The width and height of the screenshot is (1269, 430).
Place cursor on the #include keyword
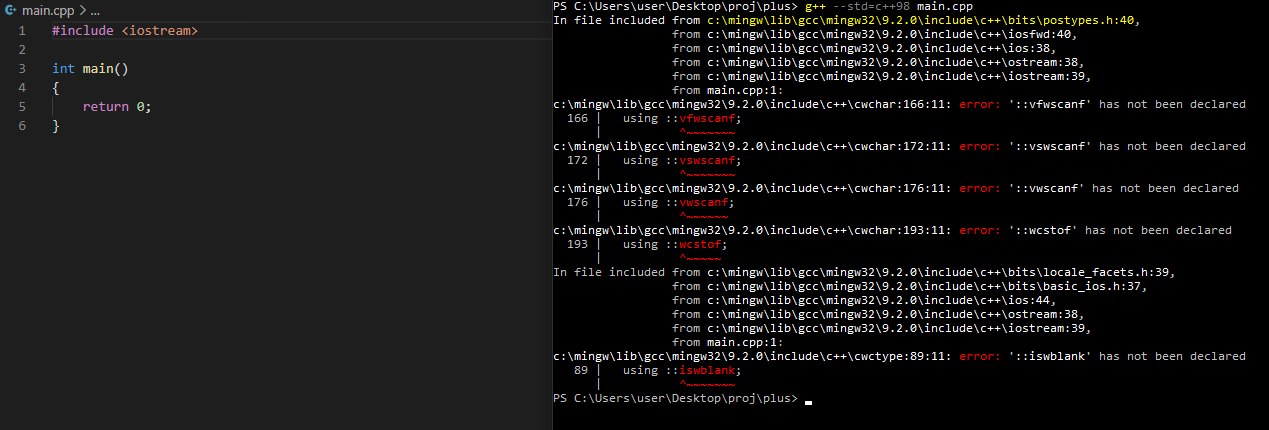coord(83,31)
